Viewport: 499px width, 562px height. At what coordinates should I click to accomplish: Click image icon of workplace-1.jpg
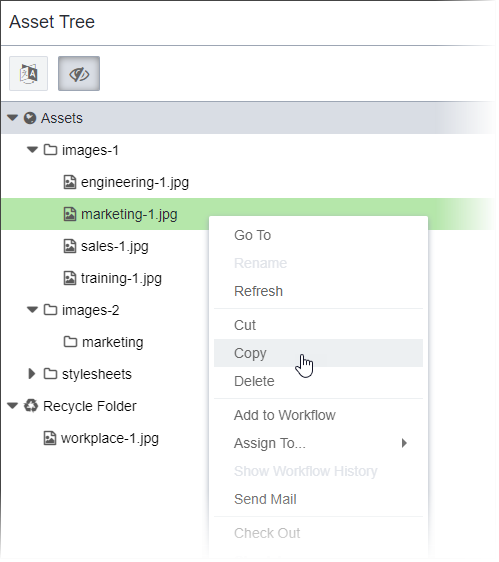(50, 438)
